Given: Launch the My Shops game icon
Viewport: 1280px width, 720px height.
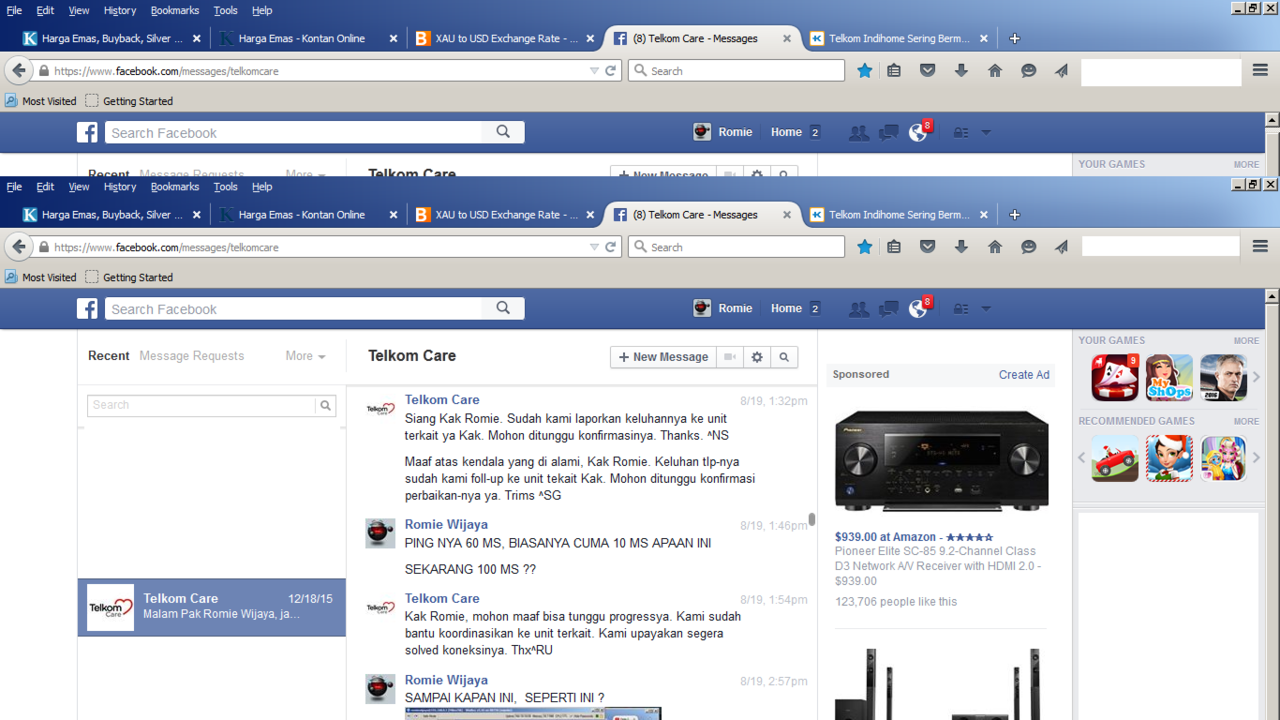Looking at the screenshot, I should click(x=1169, y=377).
